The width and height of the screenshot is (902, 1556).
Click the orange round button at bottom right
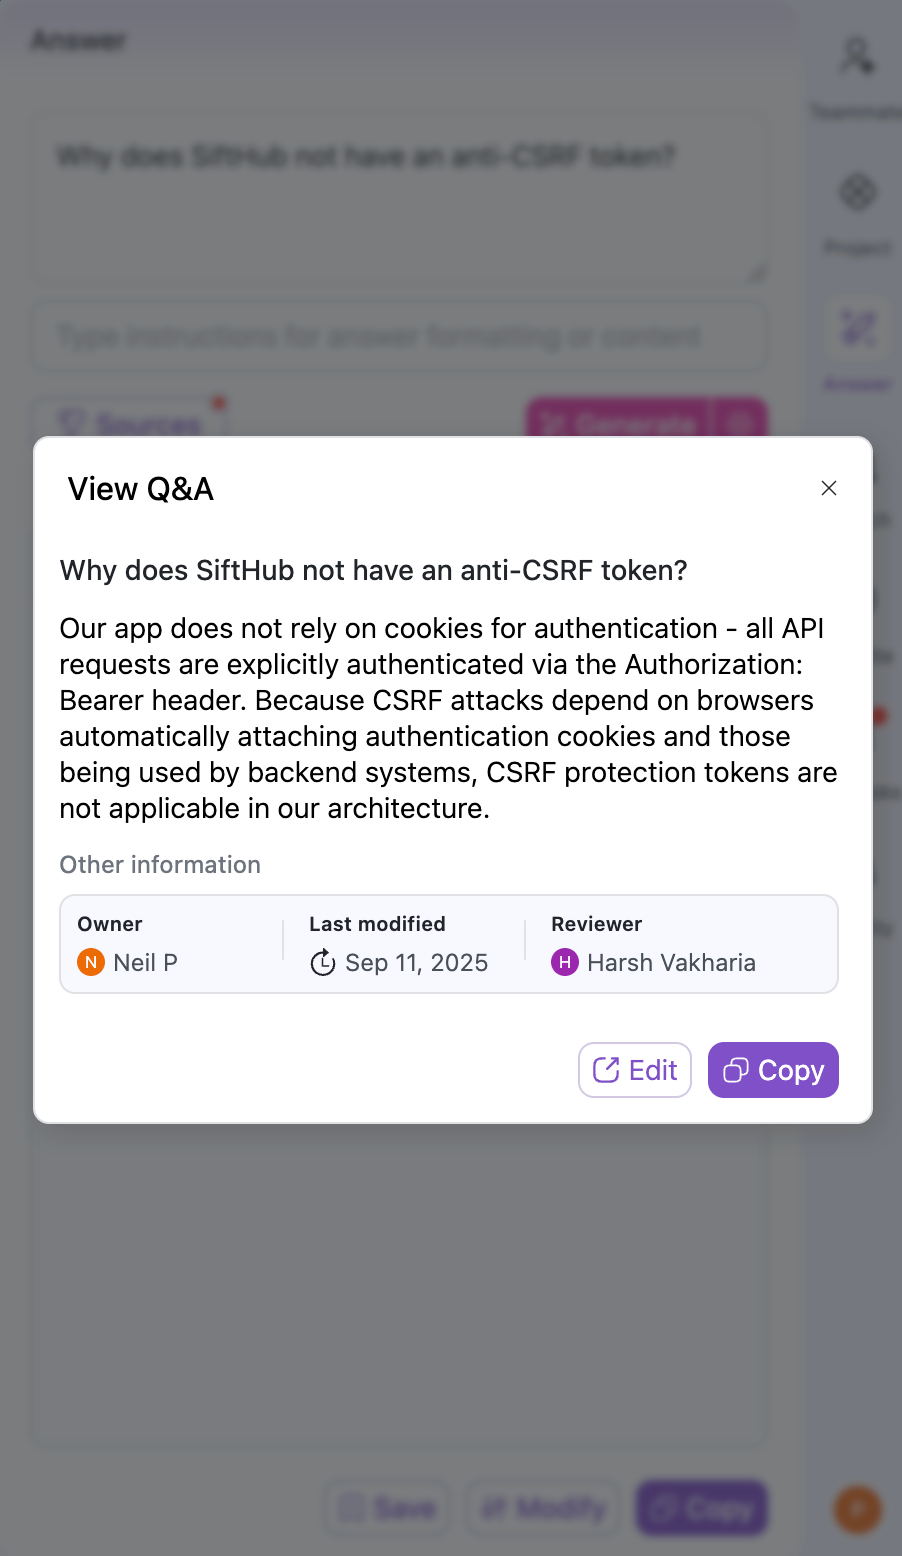[857, 1508]
